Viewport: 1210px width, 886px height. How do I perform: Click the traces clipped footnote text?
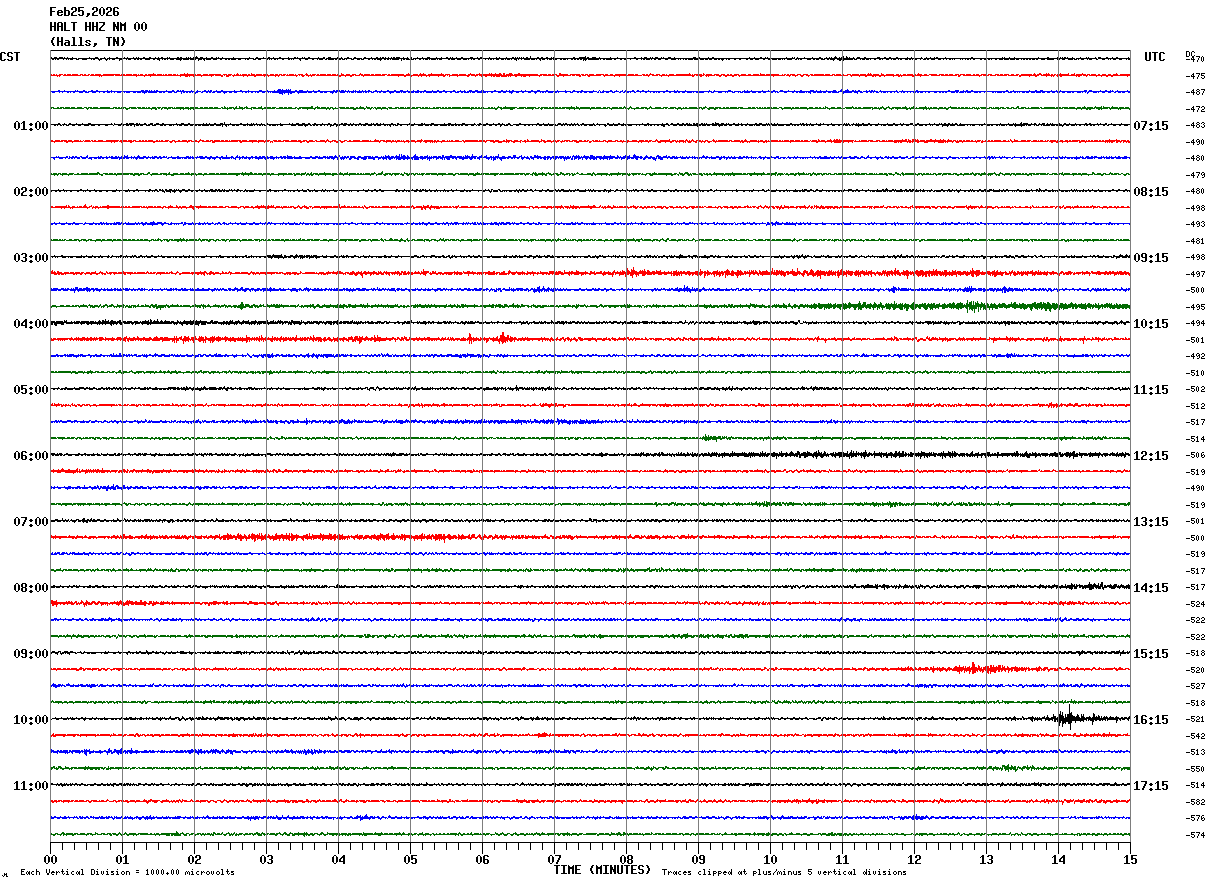point(784,873)
